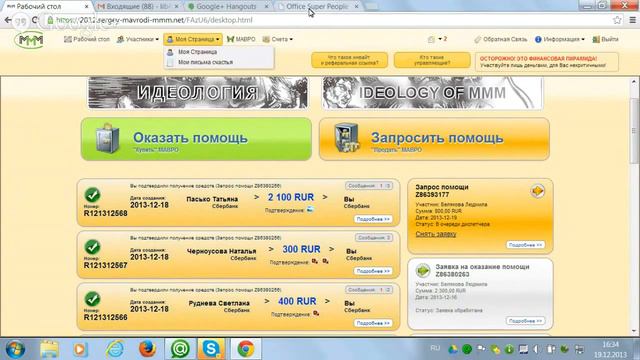This screenshot has height=360, width=640.
Task: Open Skype from taskbar
Action: tap(211, 349)
